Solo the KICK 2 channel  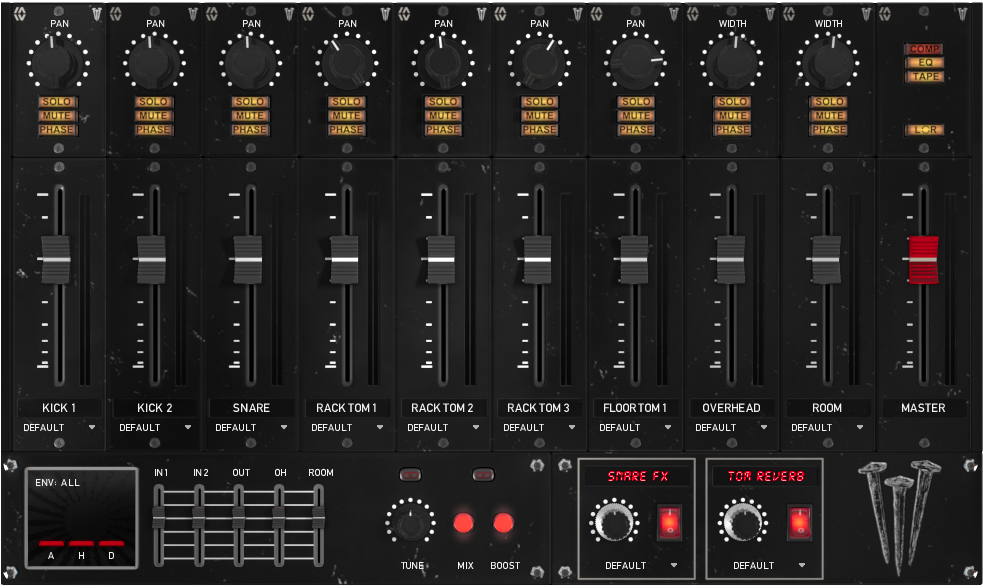(x=154, y=102)
